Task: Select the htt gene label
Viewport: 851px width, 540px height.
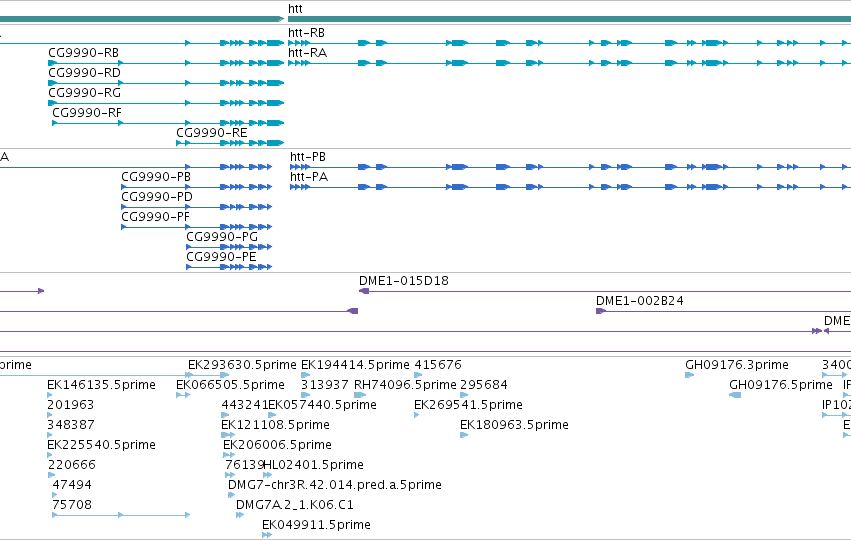Action: 295,9
